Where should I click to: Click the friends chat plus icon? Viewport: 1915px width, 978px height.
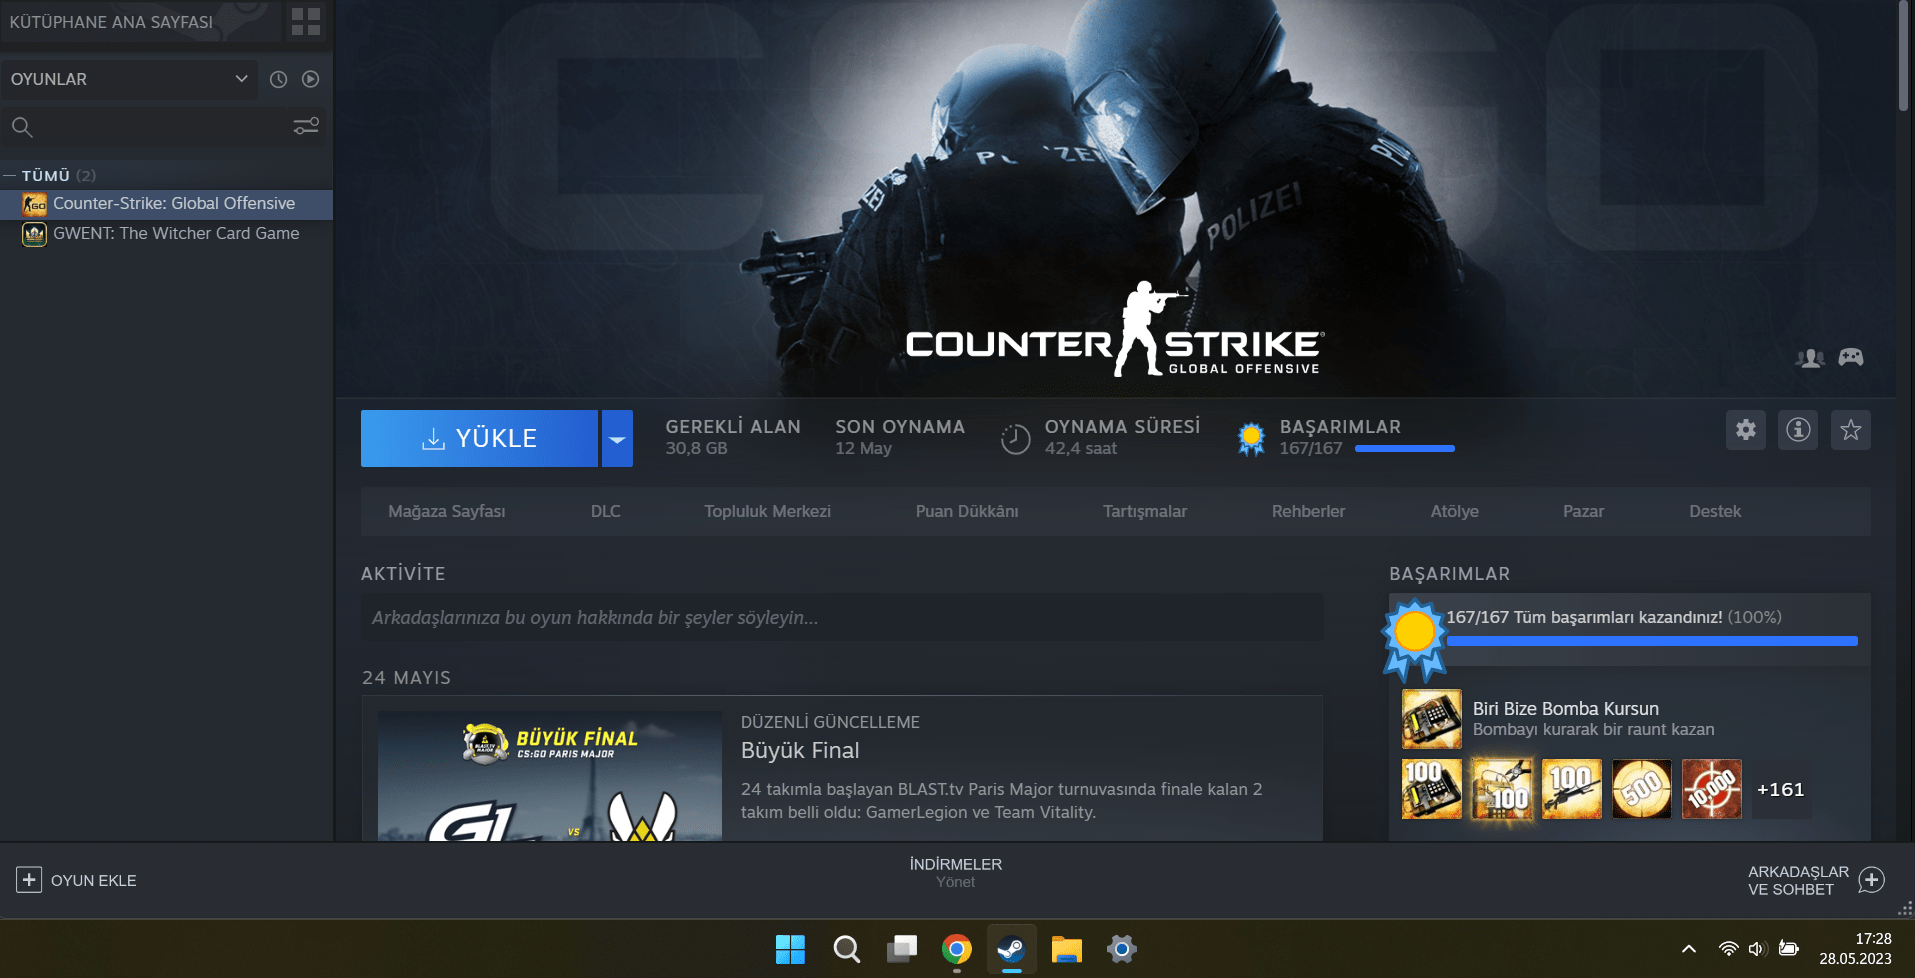(1871, 880)
